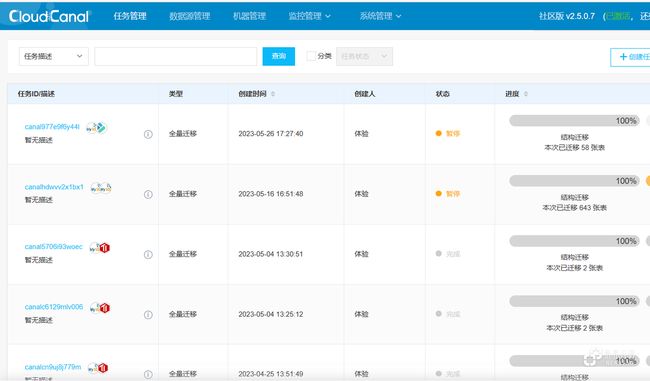The width and height of the screenshot is (650, 381).
Task: Click 全量迁移 type in canal977e9f6y44l row
Action: click(x=183, y=133)
